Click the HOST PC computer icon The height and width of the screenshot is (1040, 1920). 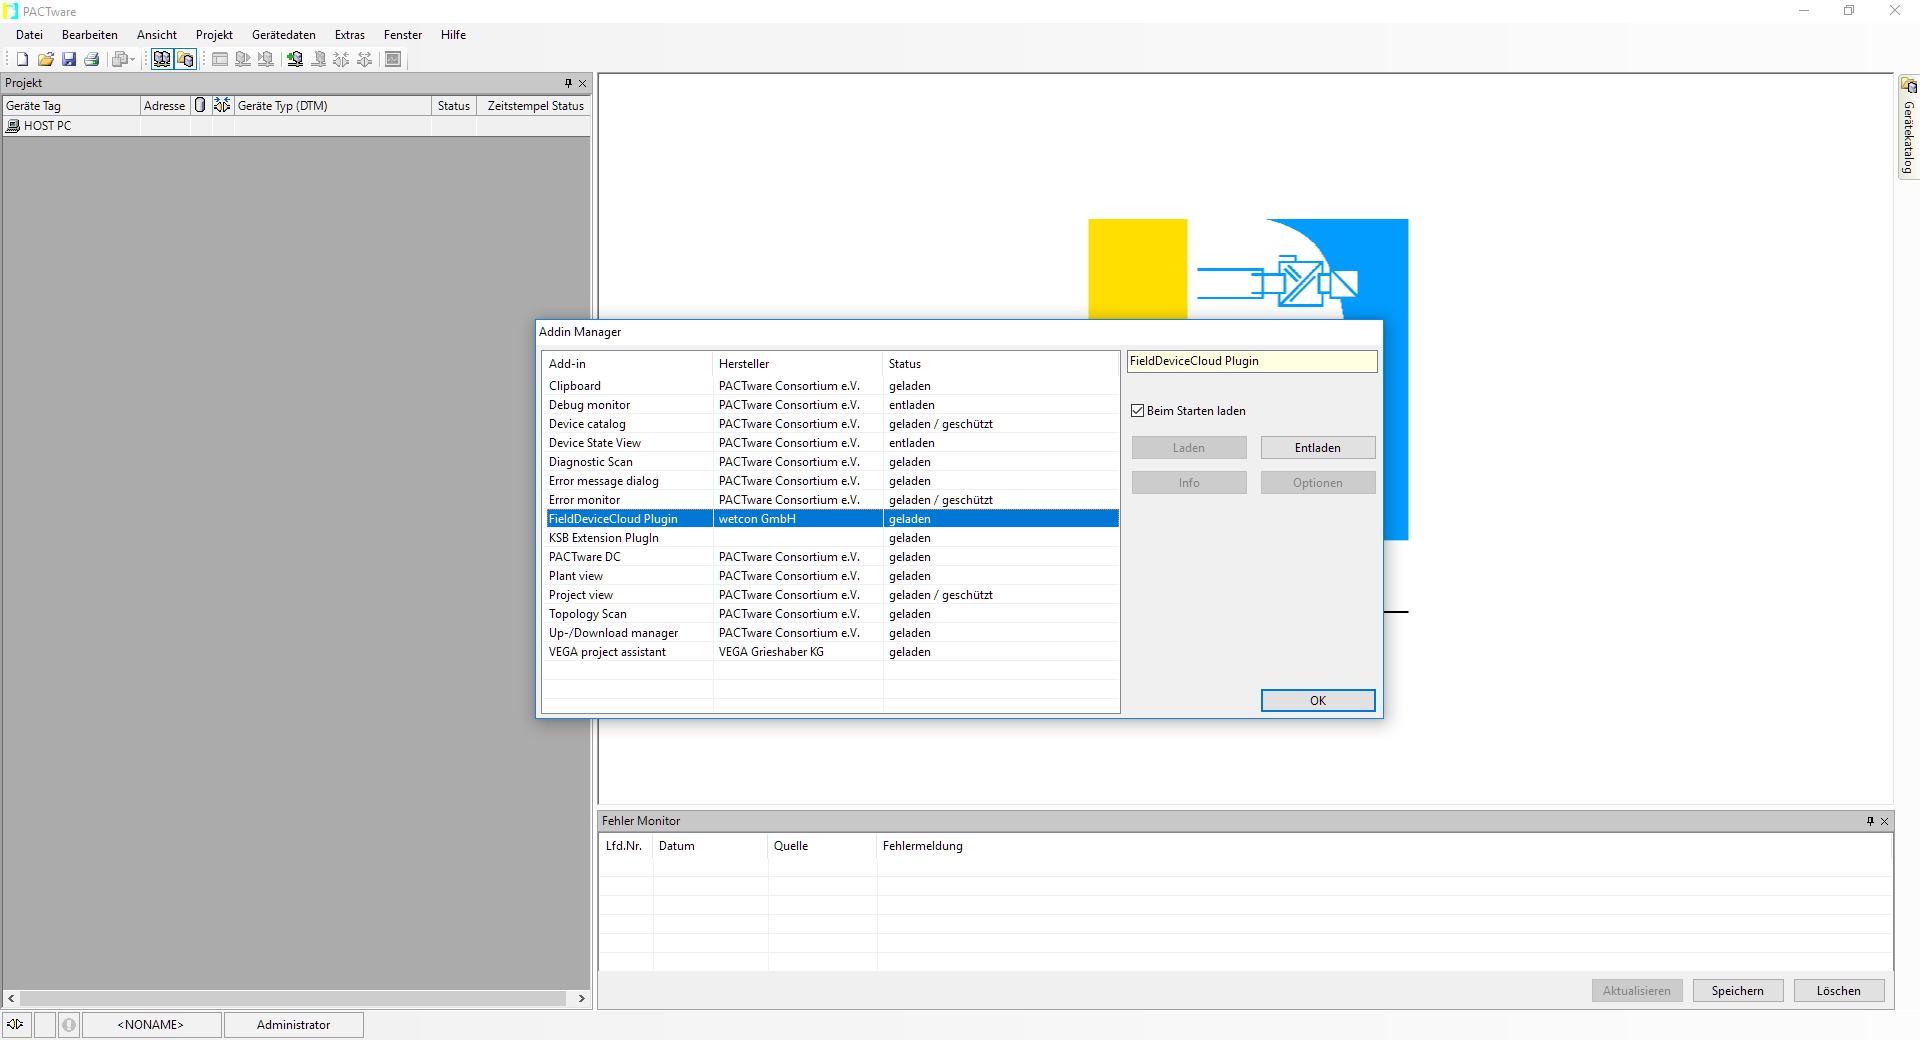(13, 126)
